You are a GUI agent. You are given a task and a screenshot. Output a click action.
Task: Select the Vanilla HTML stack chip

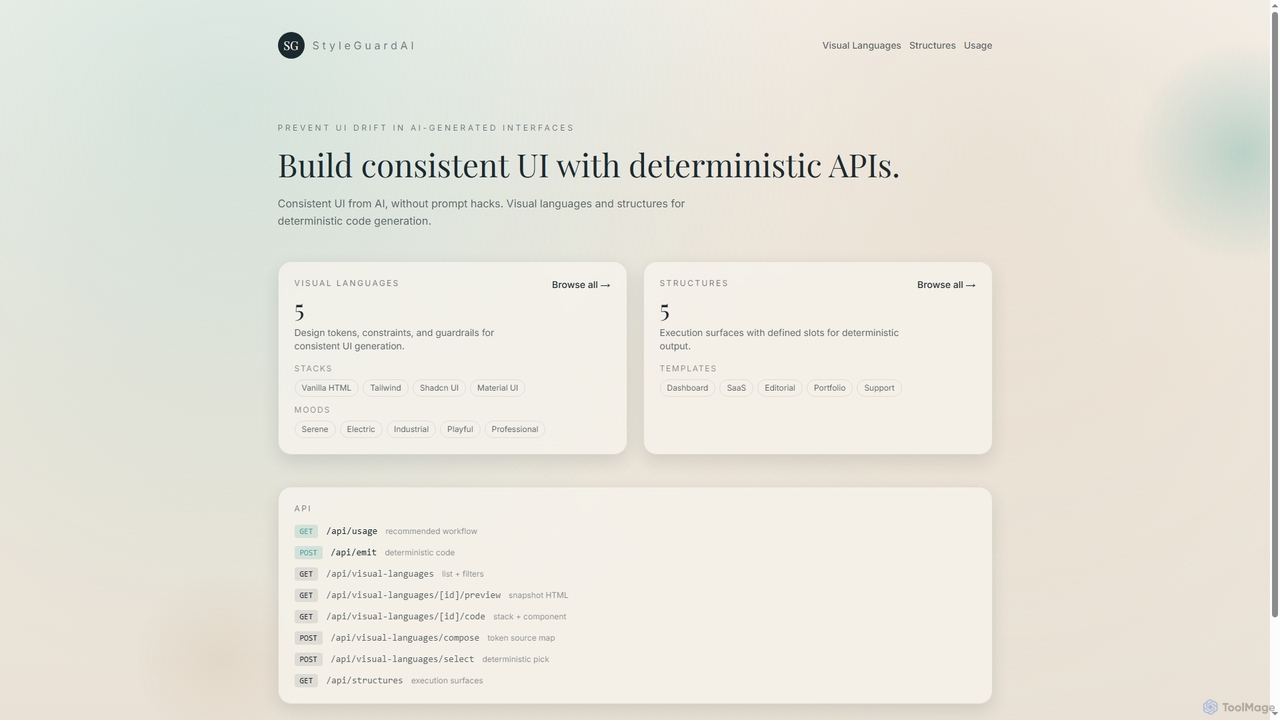pos(326,388)
